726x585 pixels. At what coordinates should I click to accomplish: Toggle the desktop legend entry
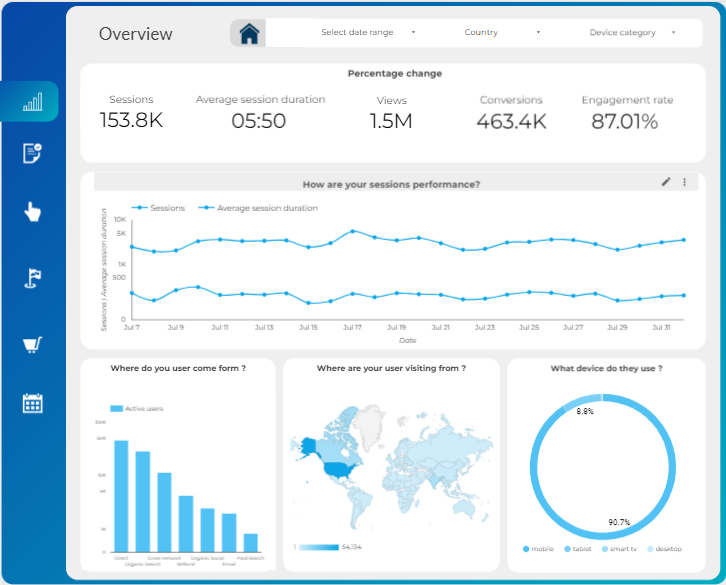click(664, 549)
